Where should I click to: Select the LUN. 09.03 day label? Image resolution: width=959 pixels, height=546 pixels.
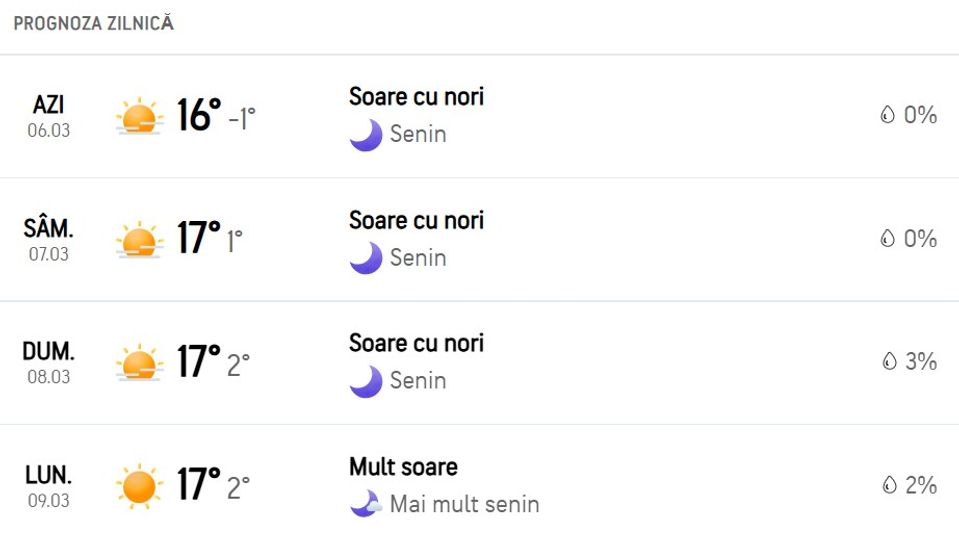pyautogui.click(x=48, y=487)
